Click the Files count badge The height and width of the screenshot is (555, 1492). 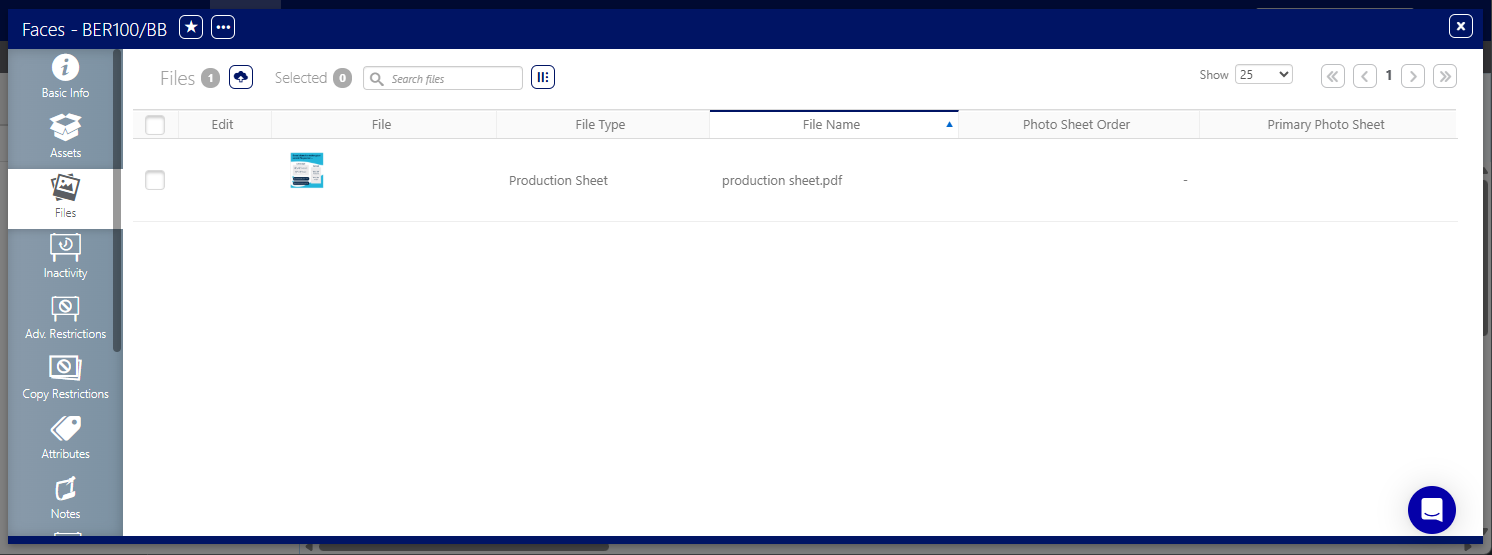point(210,78)
